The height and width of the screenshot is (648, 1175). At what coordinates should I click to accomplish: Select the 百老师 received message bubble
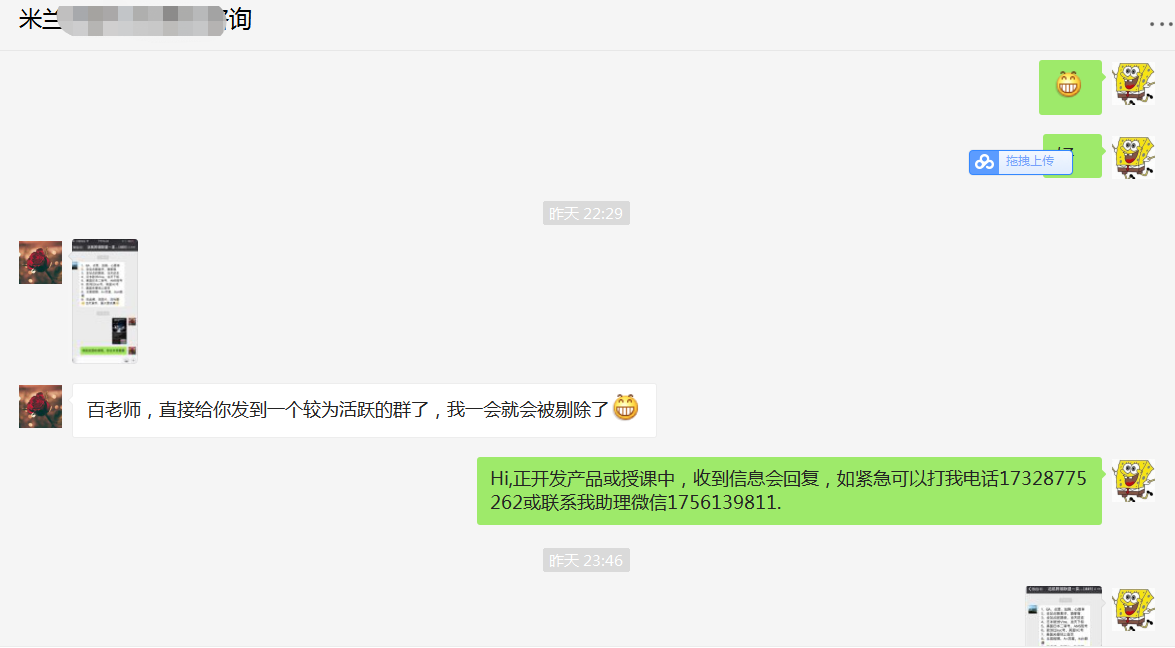pos(364,411)
